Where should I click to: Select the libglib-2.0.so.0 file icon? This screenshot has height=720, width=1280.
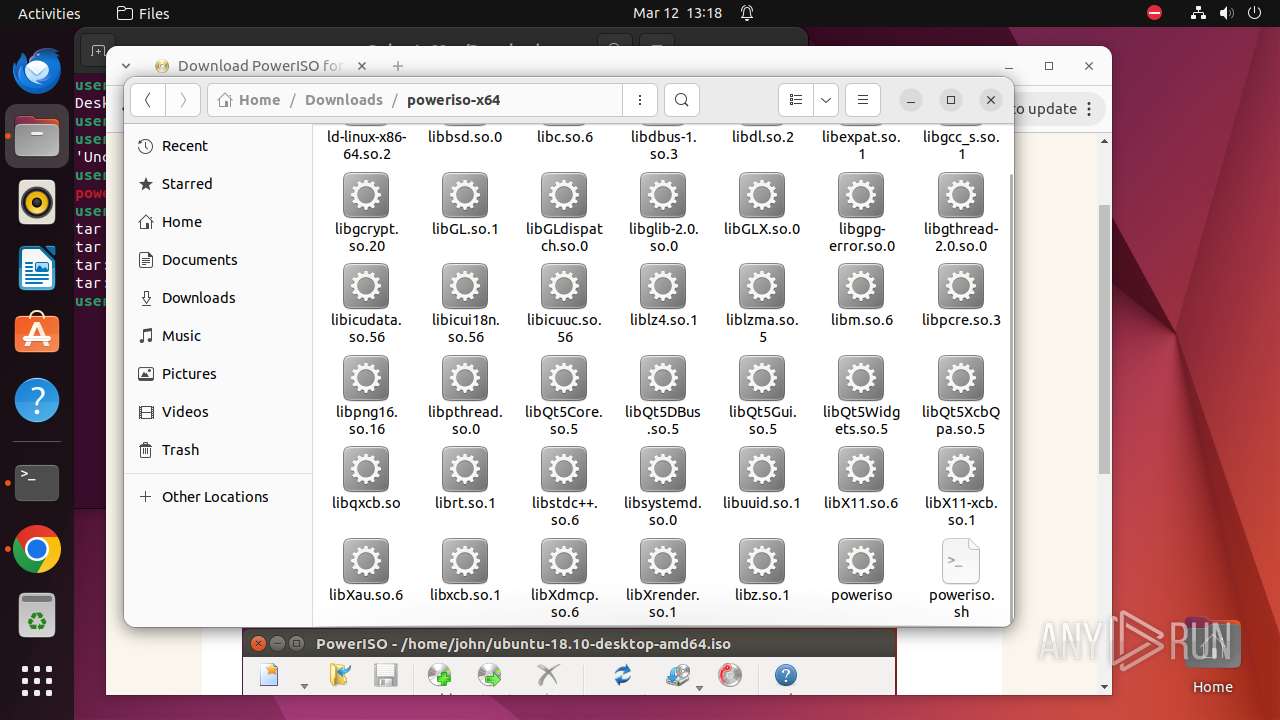click(663, 194)
